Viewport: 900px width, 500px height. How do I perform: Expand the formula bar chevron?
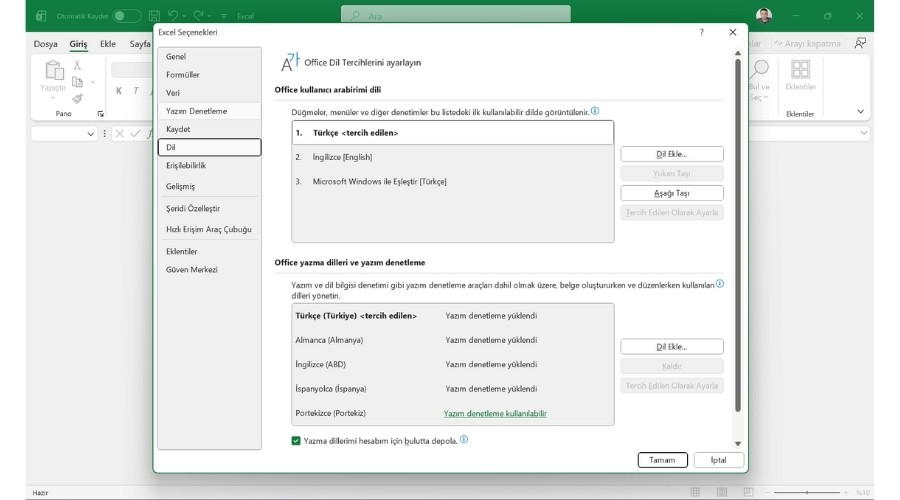click(x=864, y=134)
